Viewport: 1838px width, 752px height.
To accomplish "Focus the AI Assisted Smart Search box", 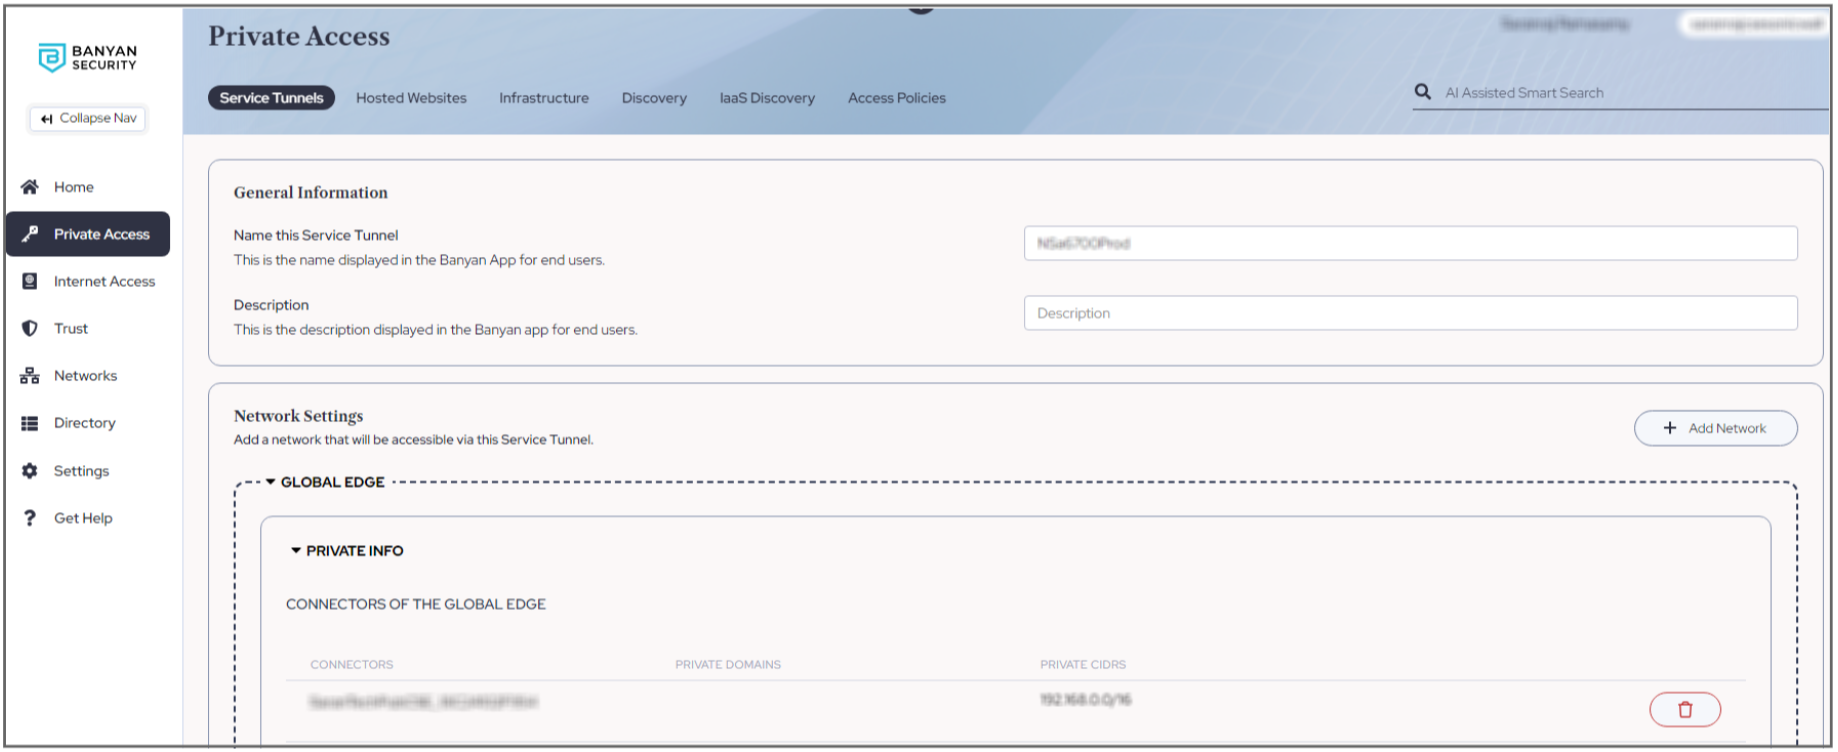I will click(1620, 93).
